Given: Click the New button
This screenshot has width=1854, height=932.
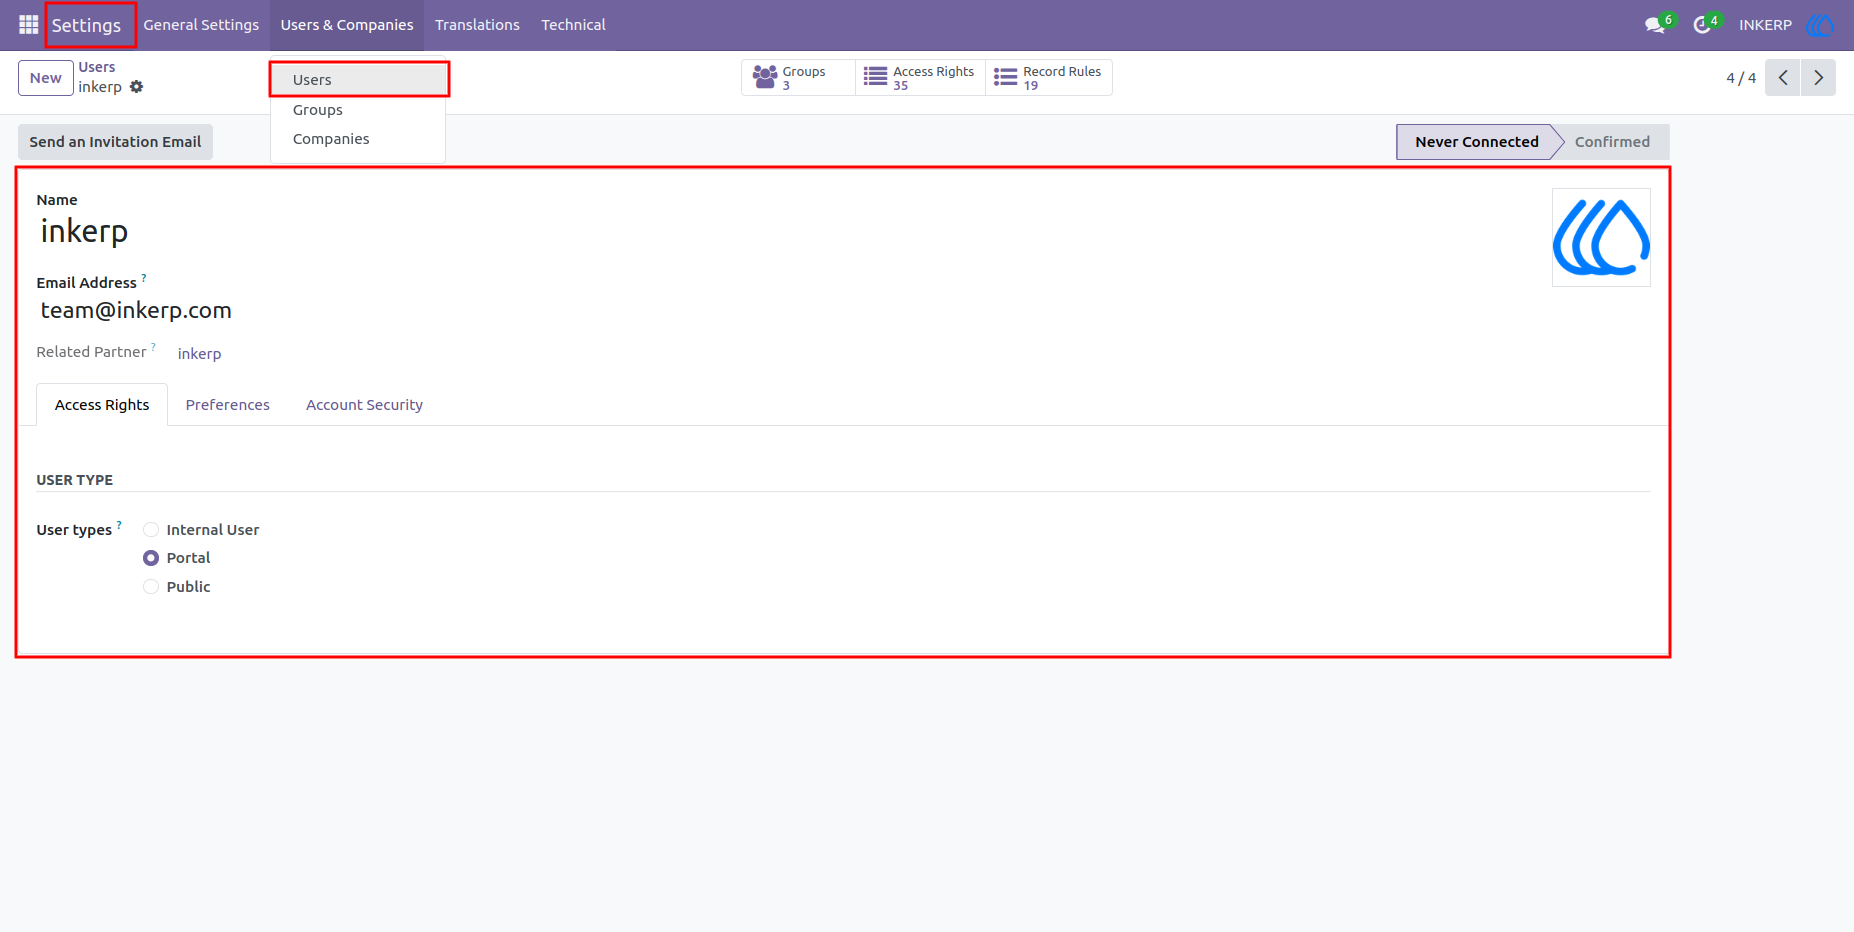Looking at the screenshot, I should [x=46, y=78].
